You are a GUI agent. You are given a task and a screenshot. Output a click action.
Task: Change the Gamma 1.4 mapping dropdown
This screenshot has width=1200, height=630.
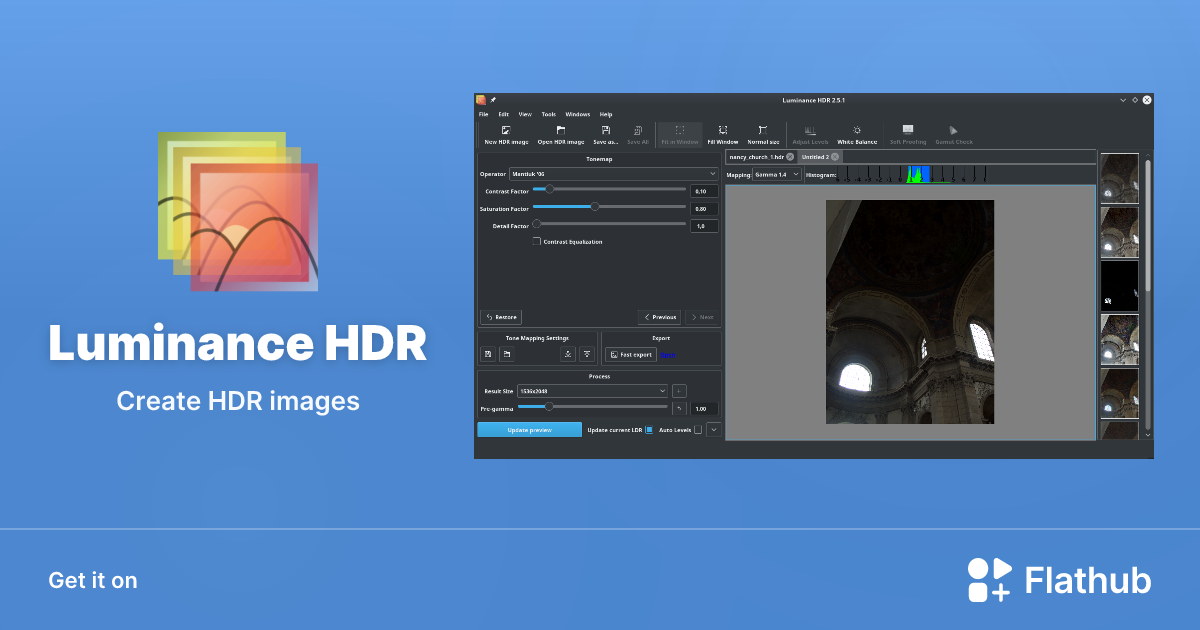778,173
